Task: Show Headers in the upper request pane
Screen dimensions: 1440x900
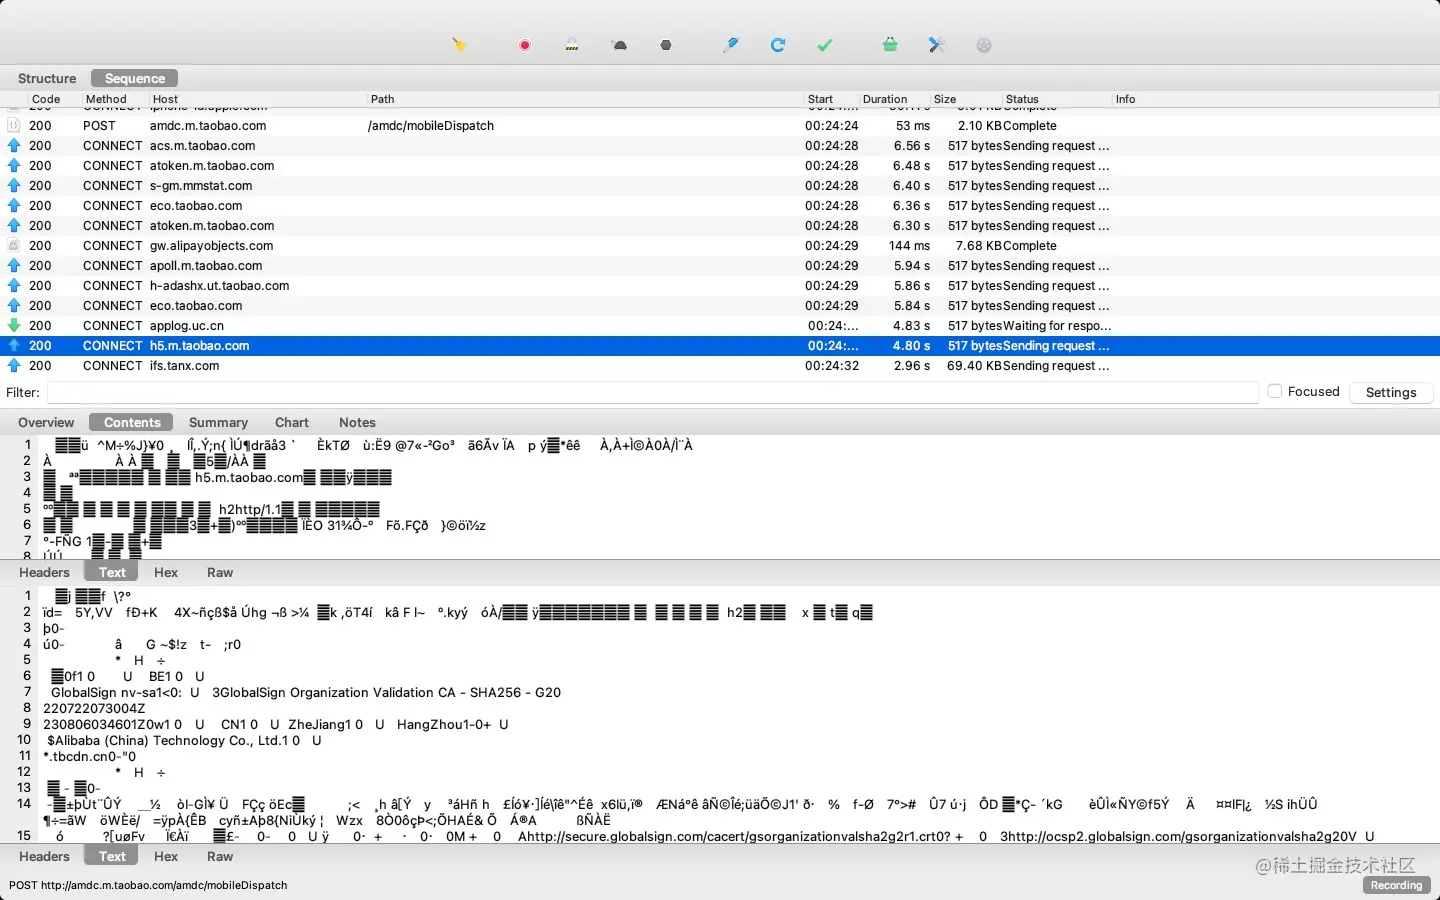Action: pyautogui.click(x=44, y=573)
